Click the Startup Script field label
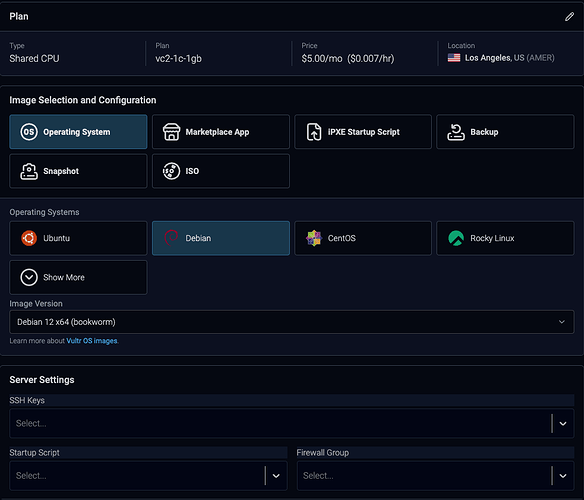Image resolution: width=584 pixels, height=500 pixels. [34, 453]
